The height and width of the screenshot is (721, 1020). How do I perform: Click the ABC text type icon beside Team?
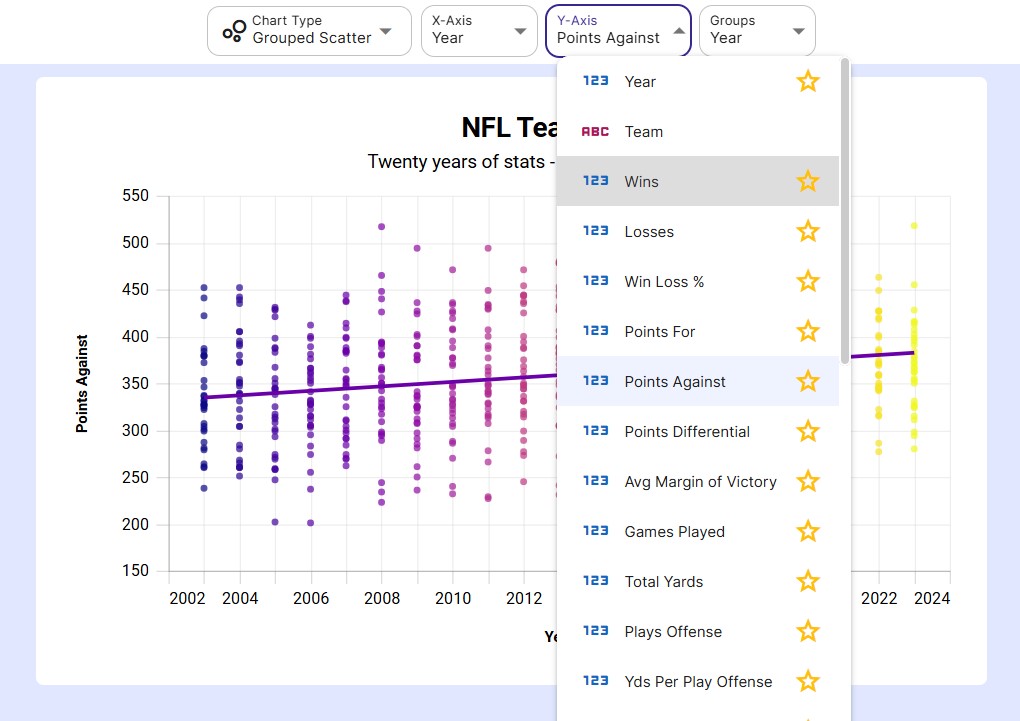coord(595,131)
